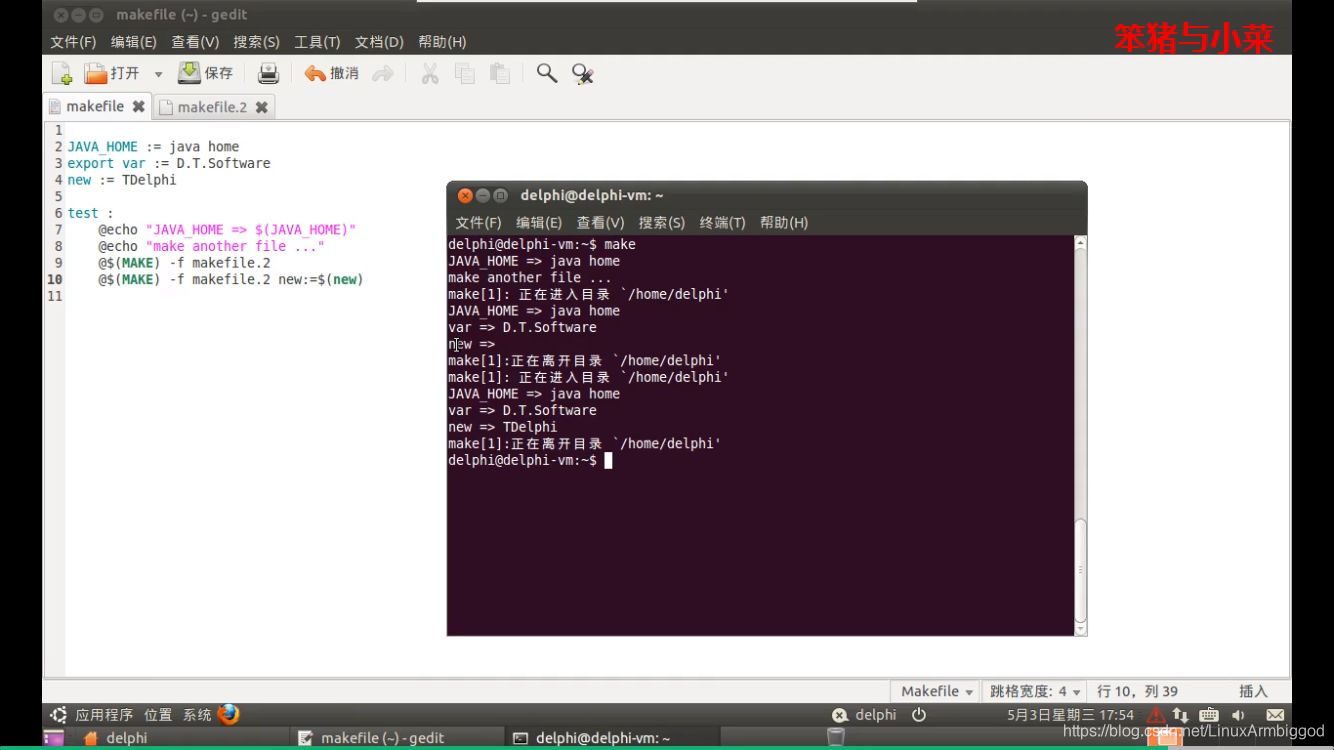Close the makefile tab
This screenshot has width=1334, height=750.
click(138, 106)
